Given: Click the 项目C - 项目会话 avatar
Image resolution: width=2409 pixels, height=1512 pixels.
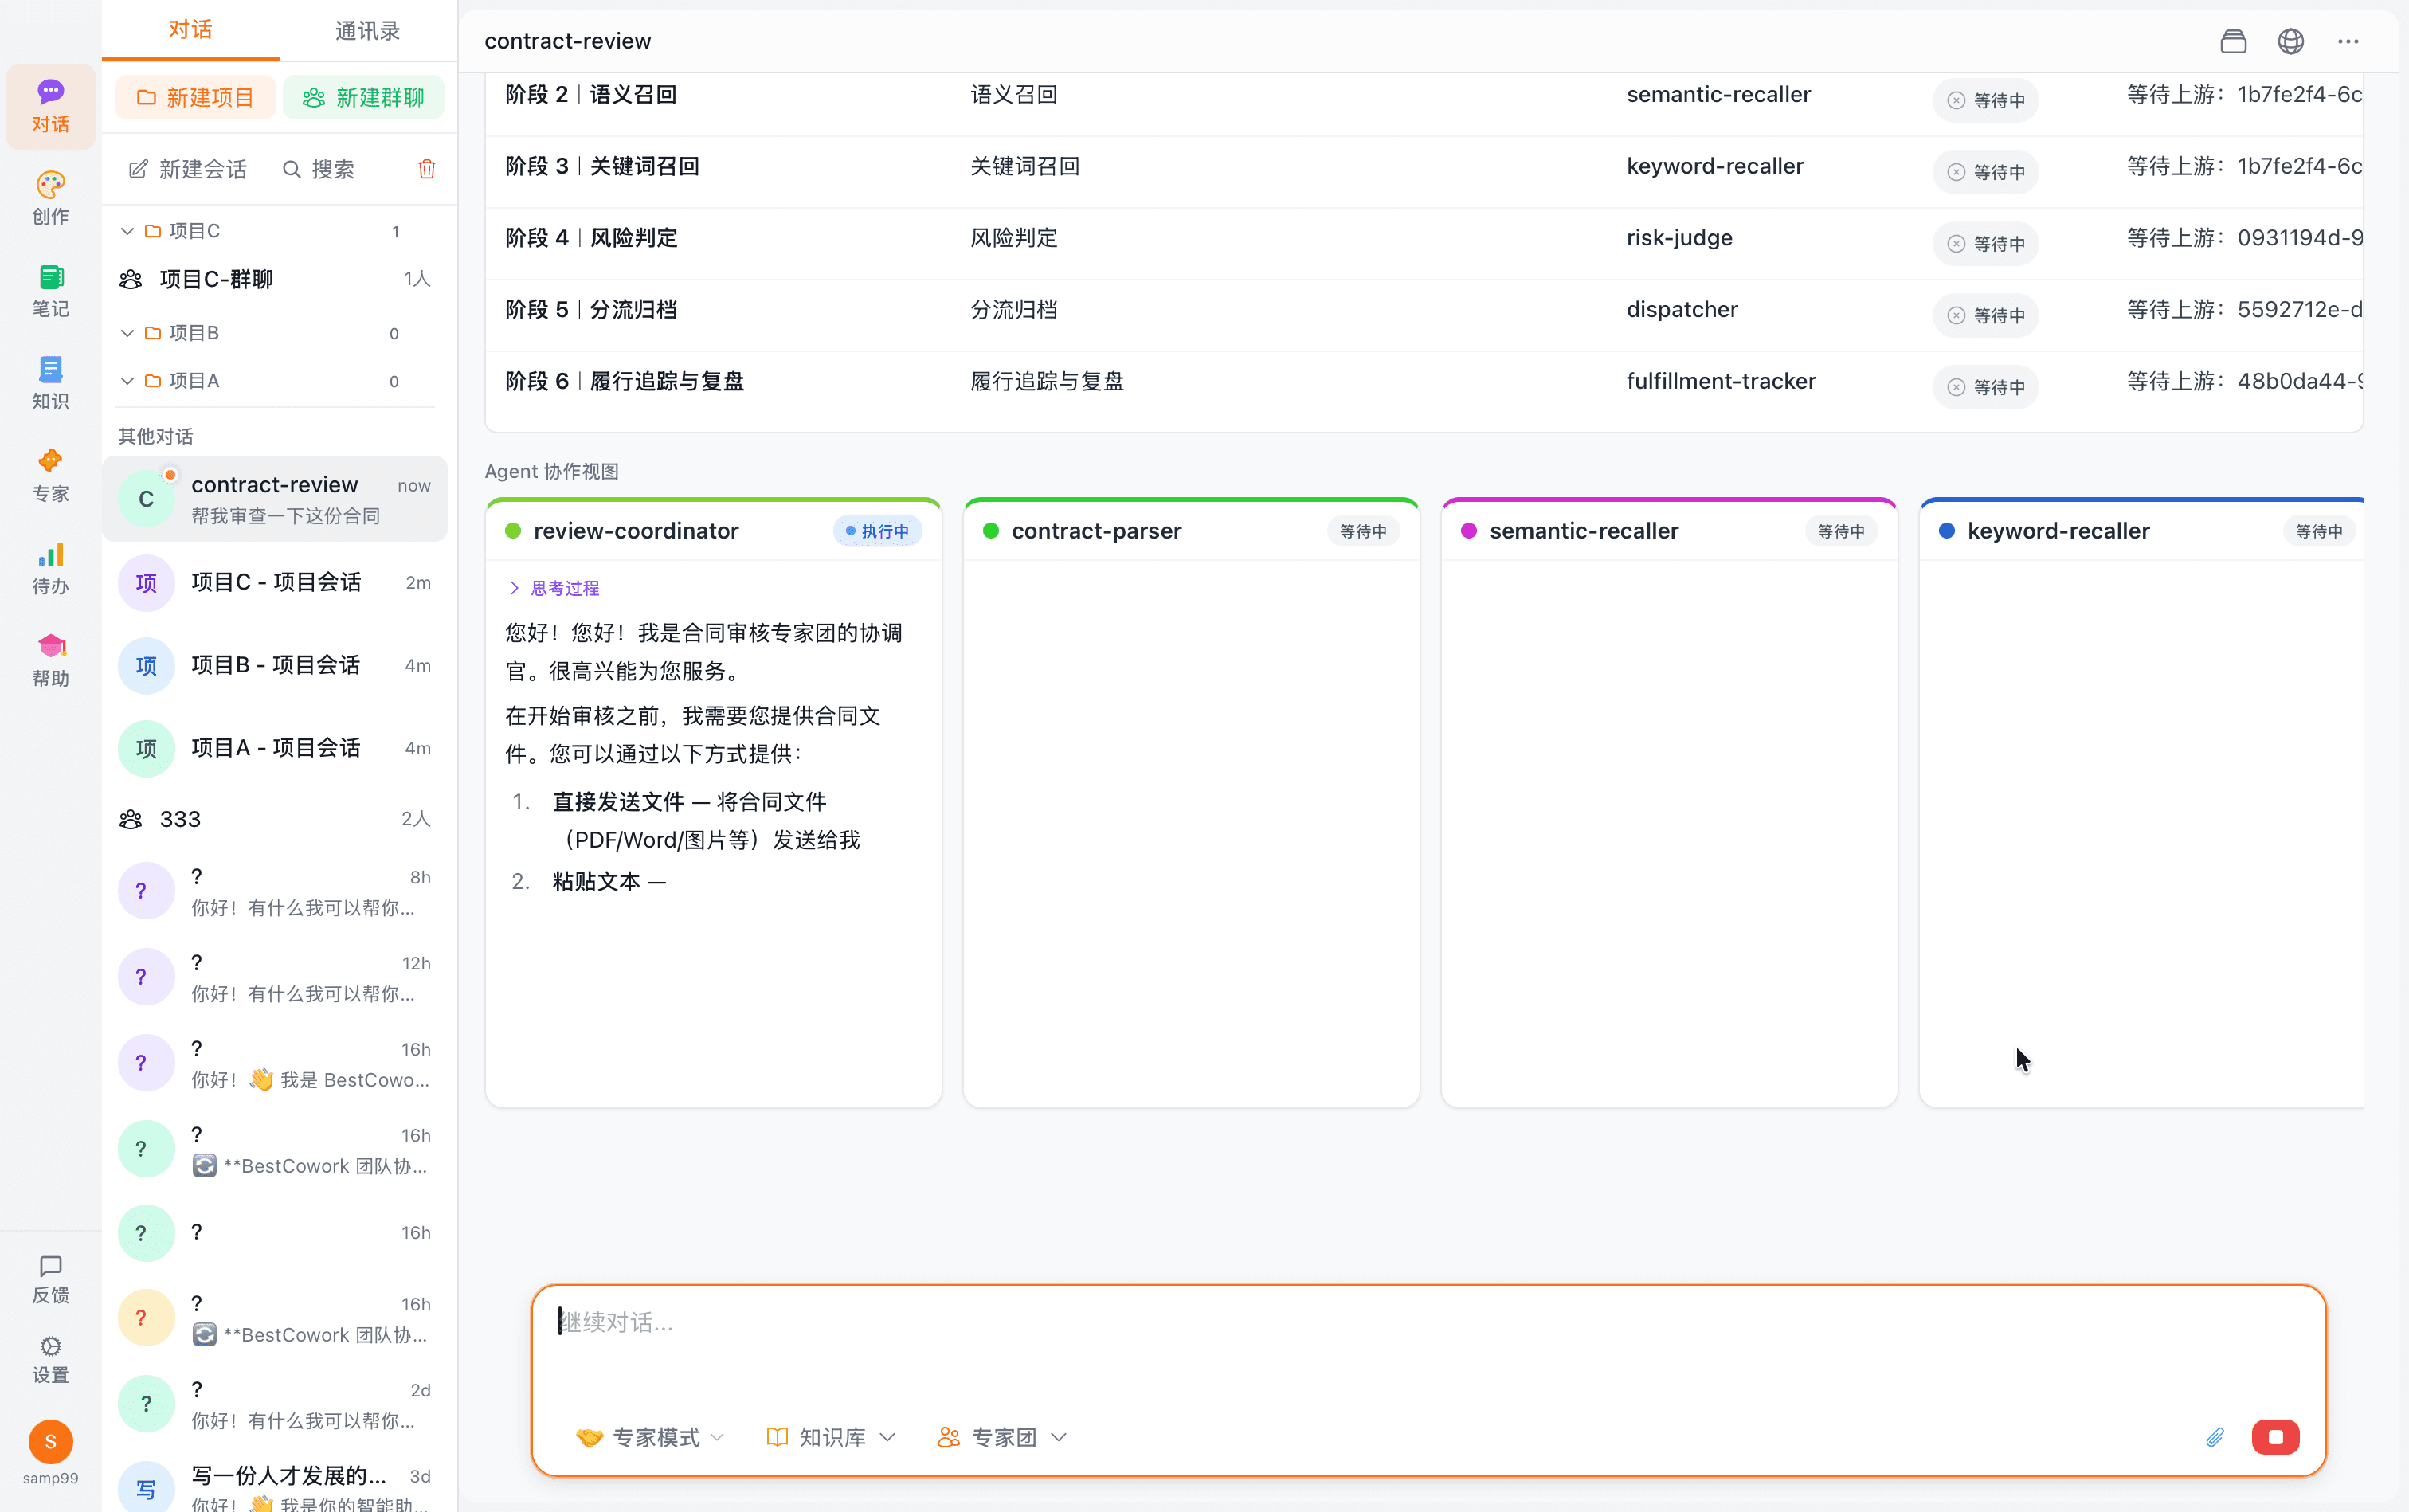Looking at the screenshot, I should coord(146,583).
